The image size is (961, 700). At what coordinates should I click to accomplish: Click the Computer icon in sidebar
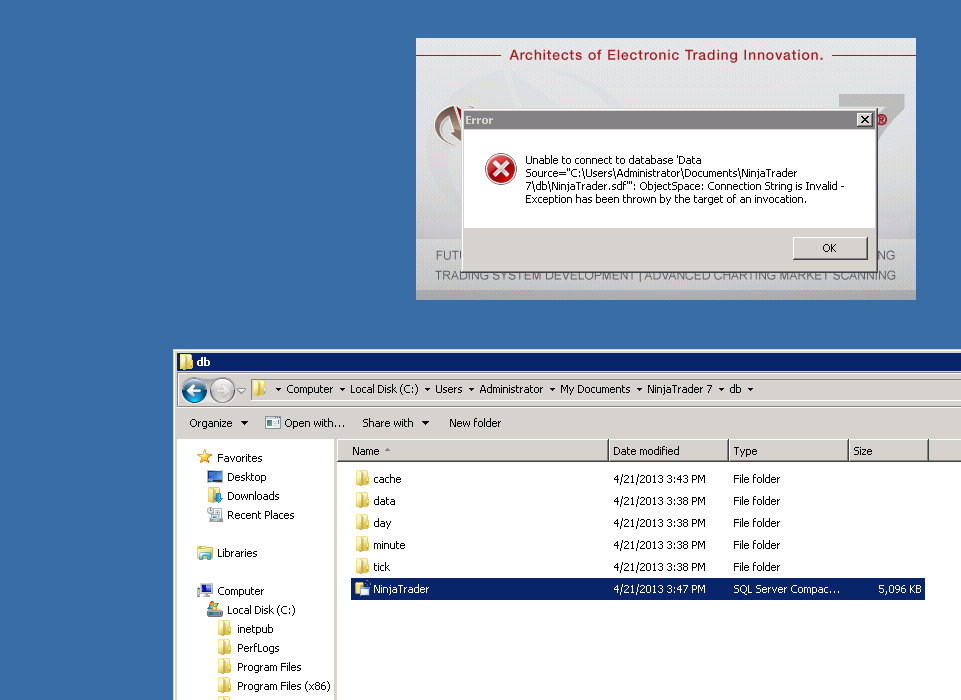click(x=205, y=590)
